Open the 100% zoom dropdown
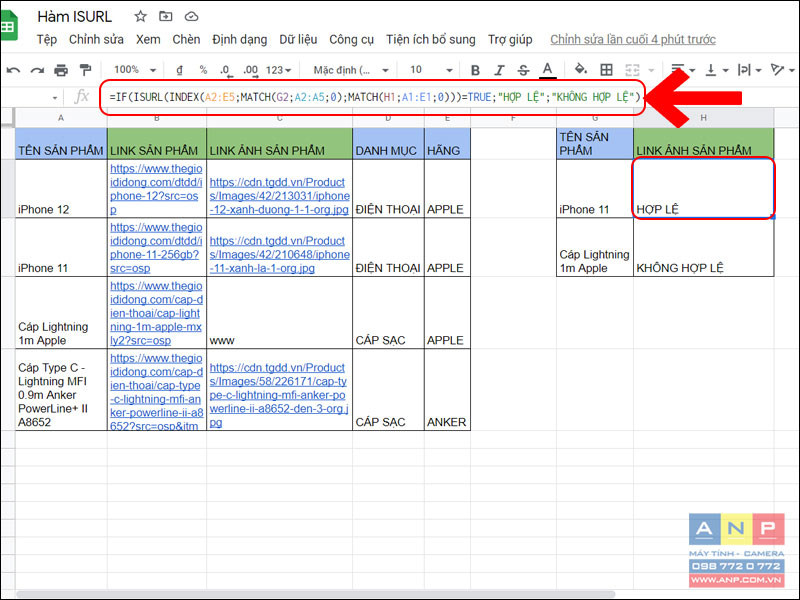 (x=135, y=70)
